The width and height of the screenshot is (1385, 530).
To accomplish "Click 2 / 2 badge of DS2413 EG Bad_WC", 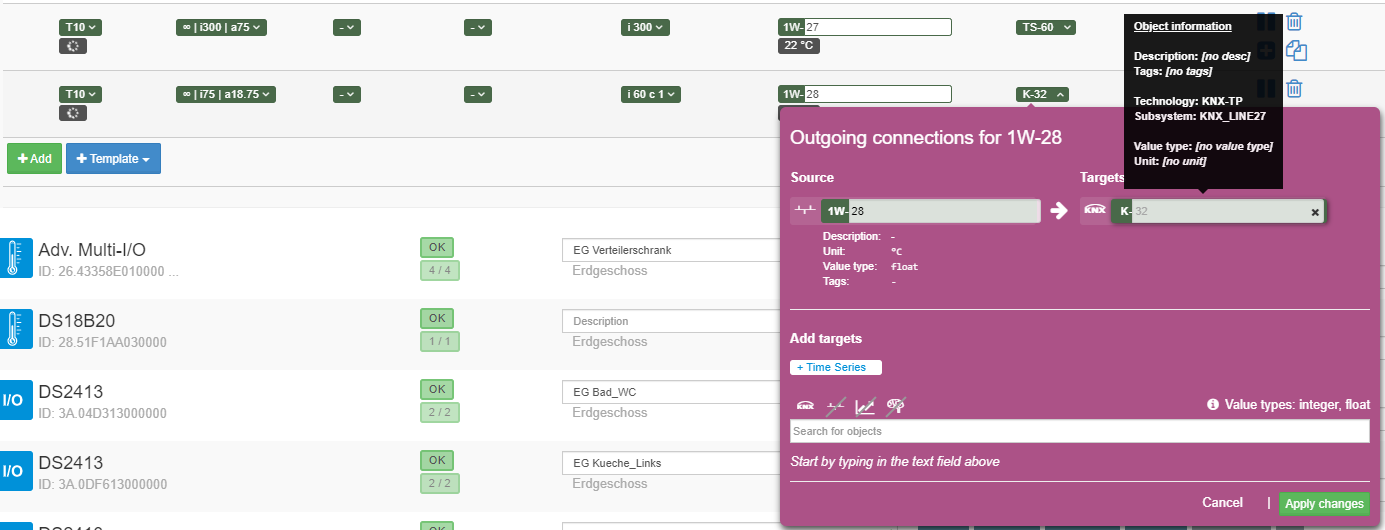I will click(x=440, y=412).
